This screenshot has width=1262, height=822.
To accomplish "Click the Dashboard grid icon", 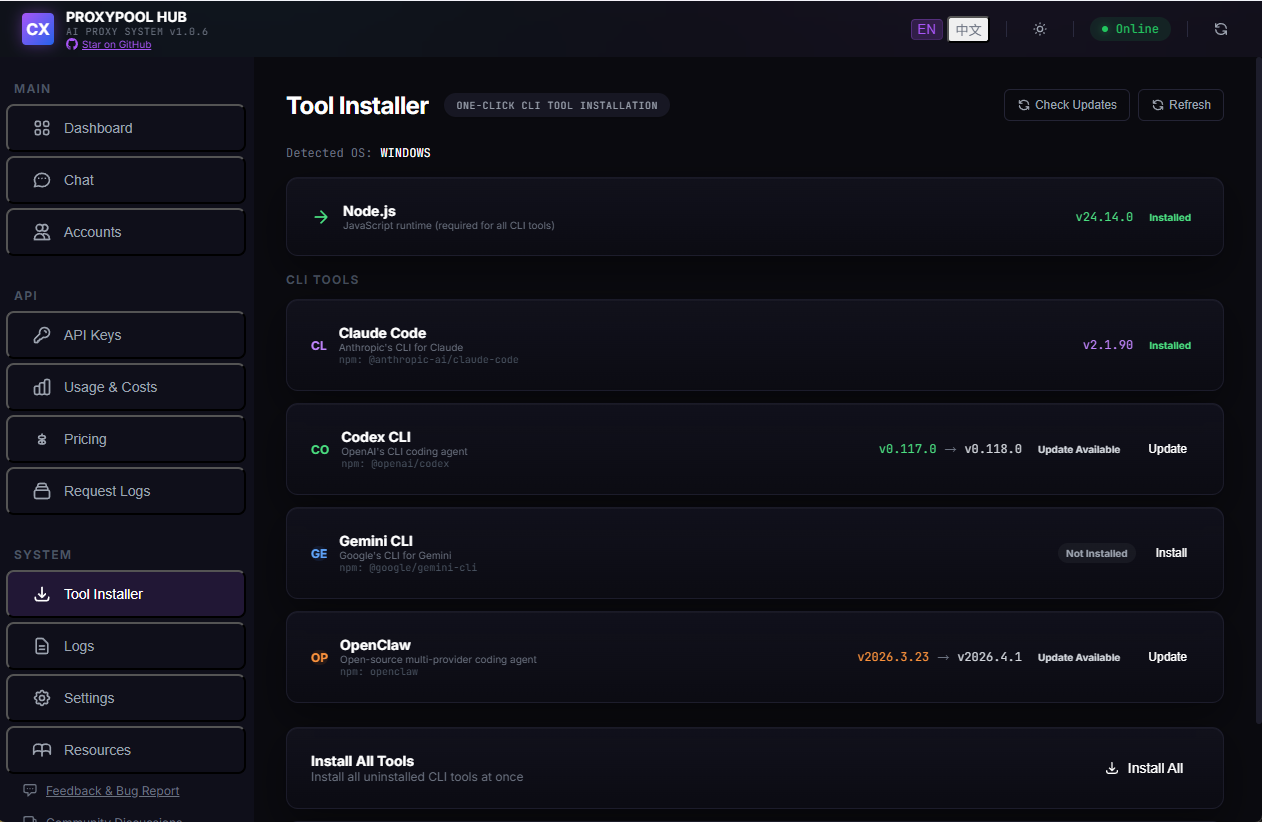I will tap(42, 128).
